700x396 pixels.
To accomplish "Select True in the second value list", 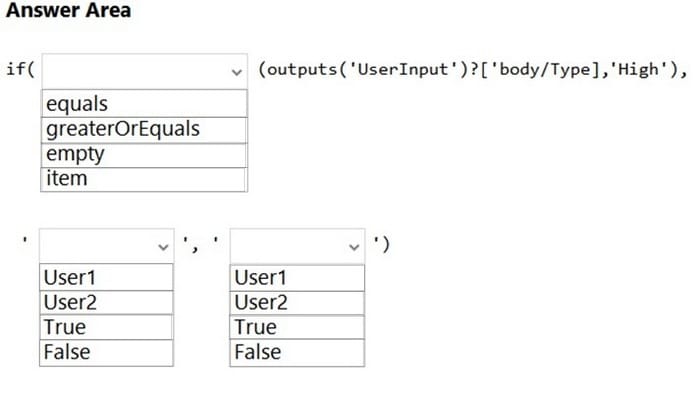I will (297, 327).
